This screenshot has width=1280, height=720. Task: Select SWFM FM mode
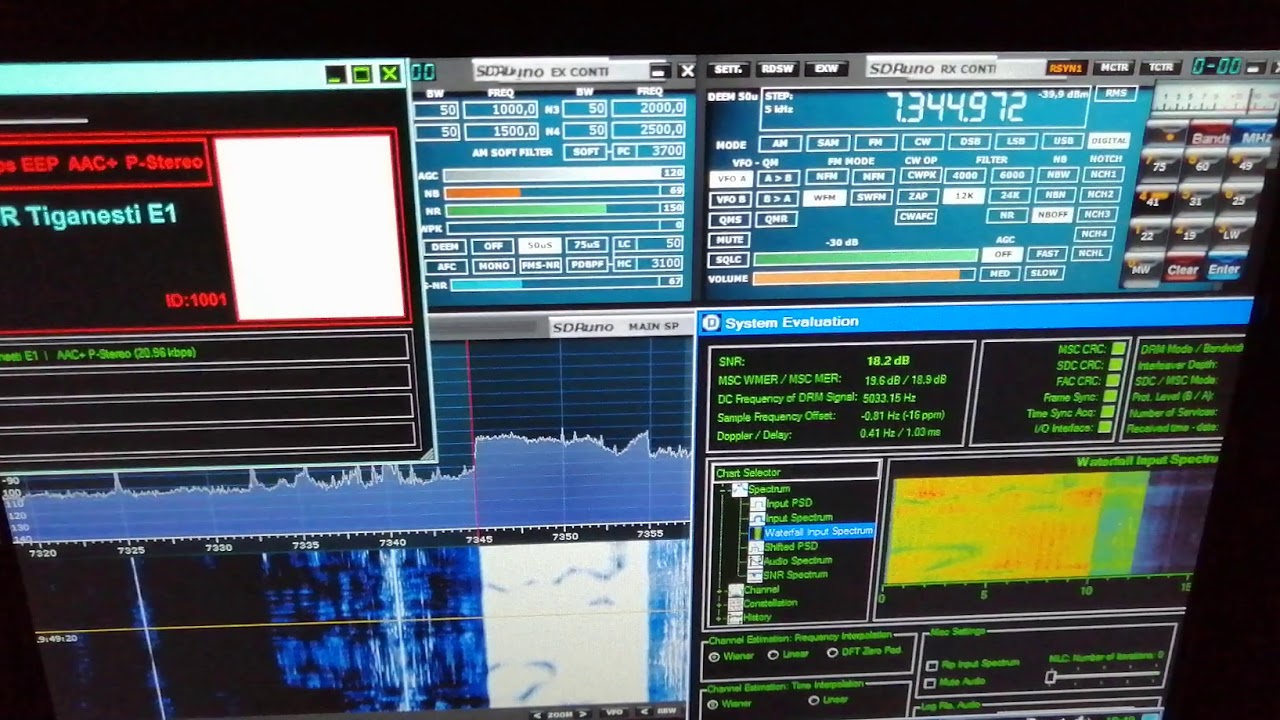pos(872,197)
